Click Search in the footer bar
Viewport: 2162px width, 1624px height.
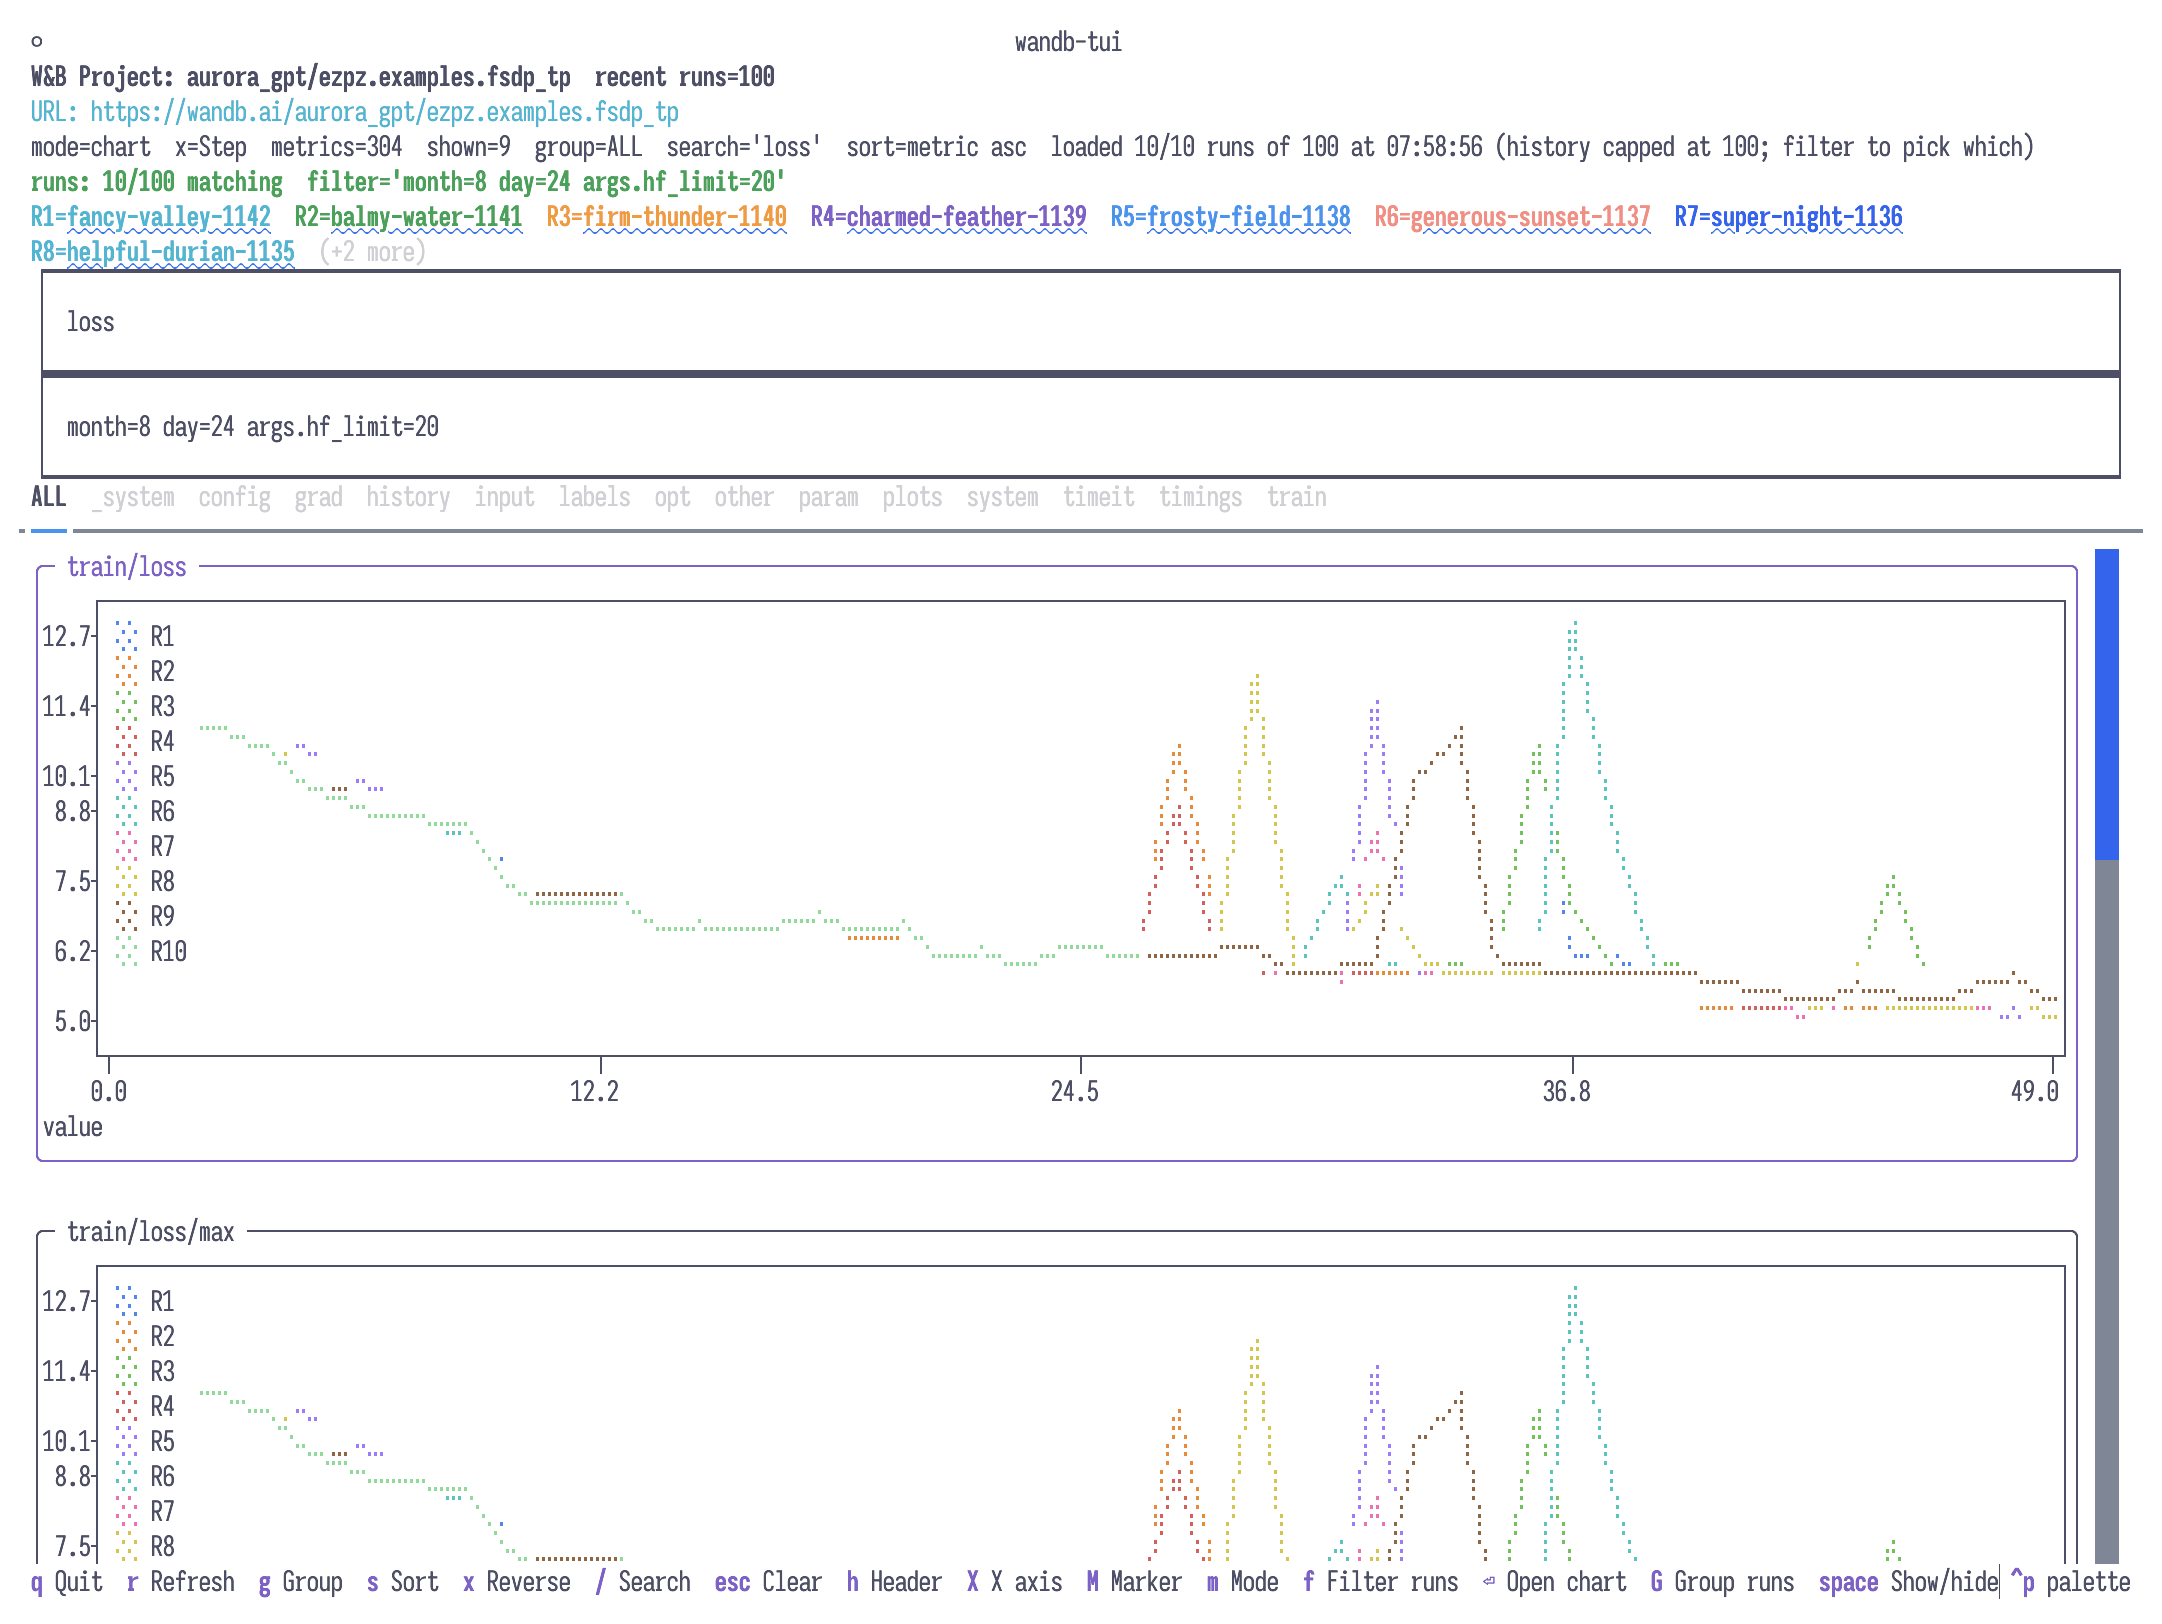(x=643, y=1582)
